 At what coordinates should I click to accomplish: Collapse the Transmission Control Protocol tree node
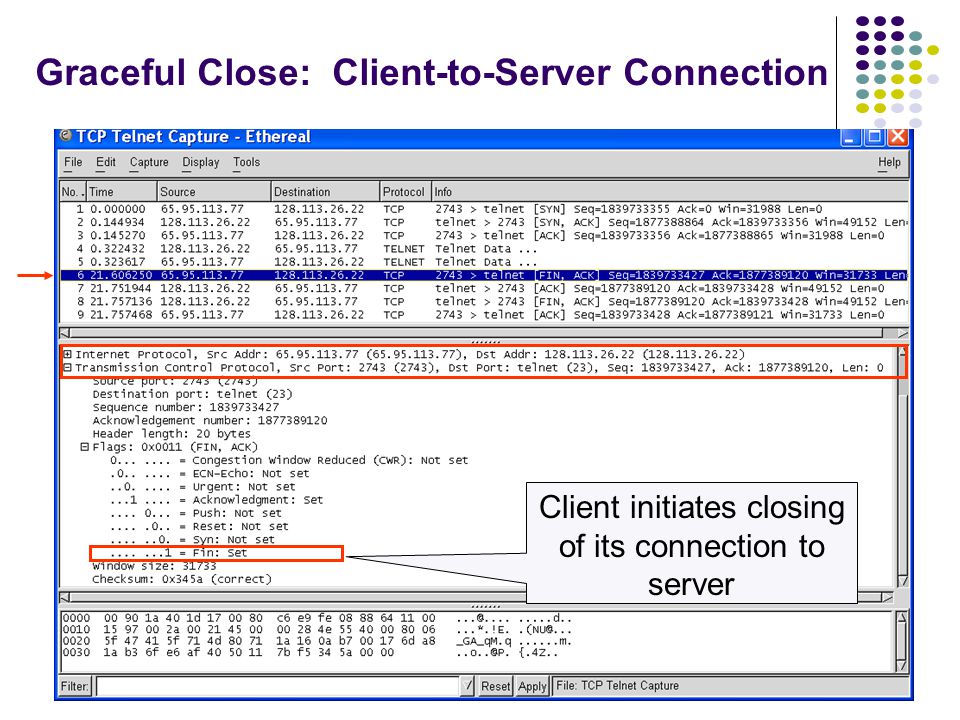pos(67,368)
